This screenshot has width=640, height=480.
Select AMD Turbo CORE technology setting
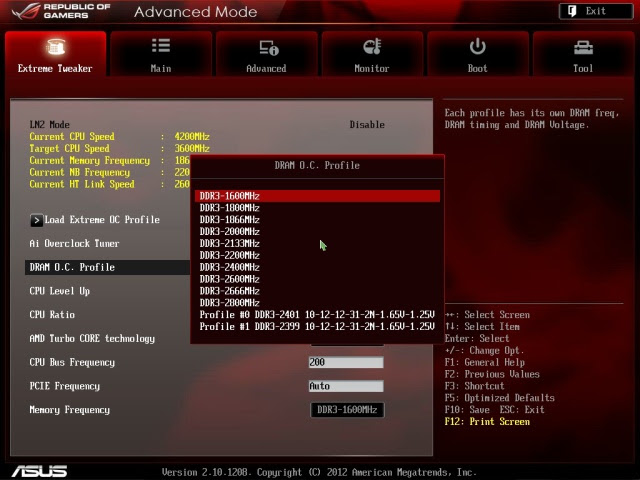click(x=92, y=339)
